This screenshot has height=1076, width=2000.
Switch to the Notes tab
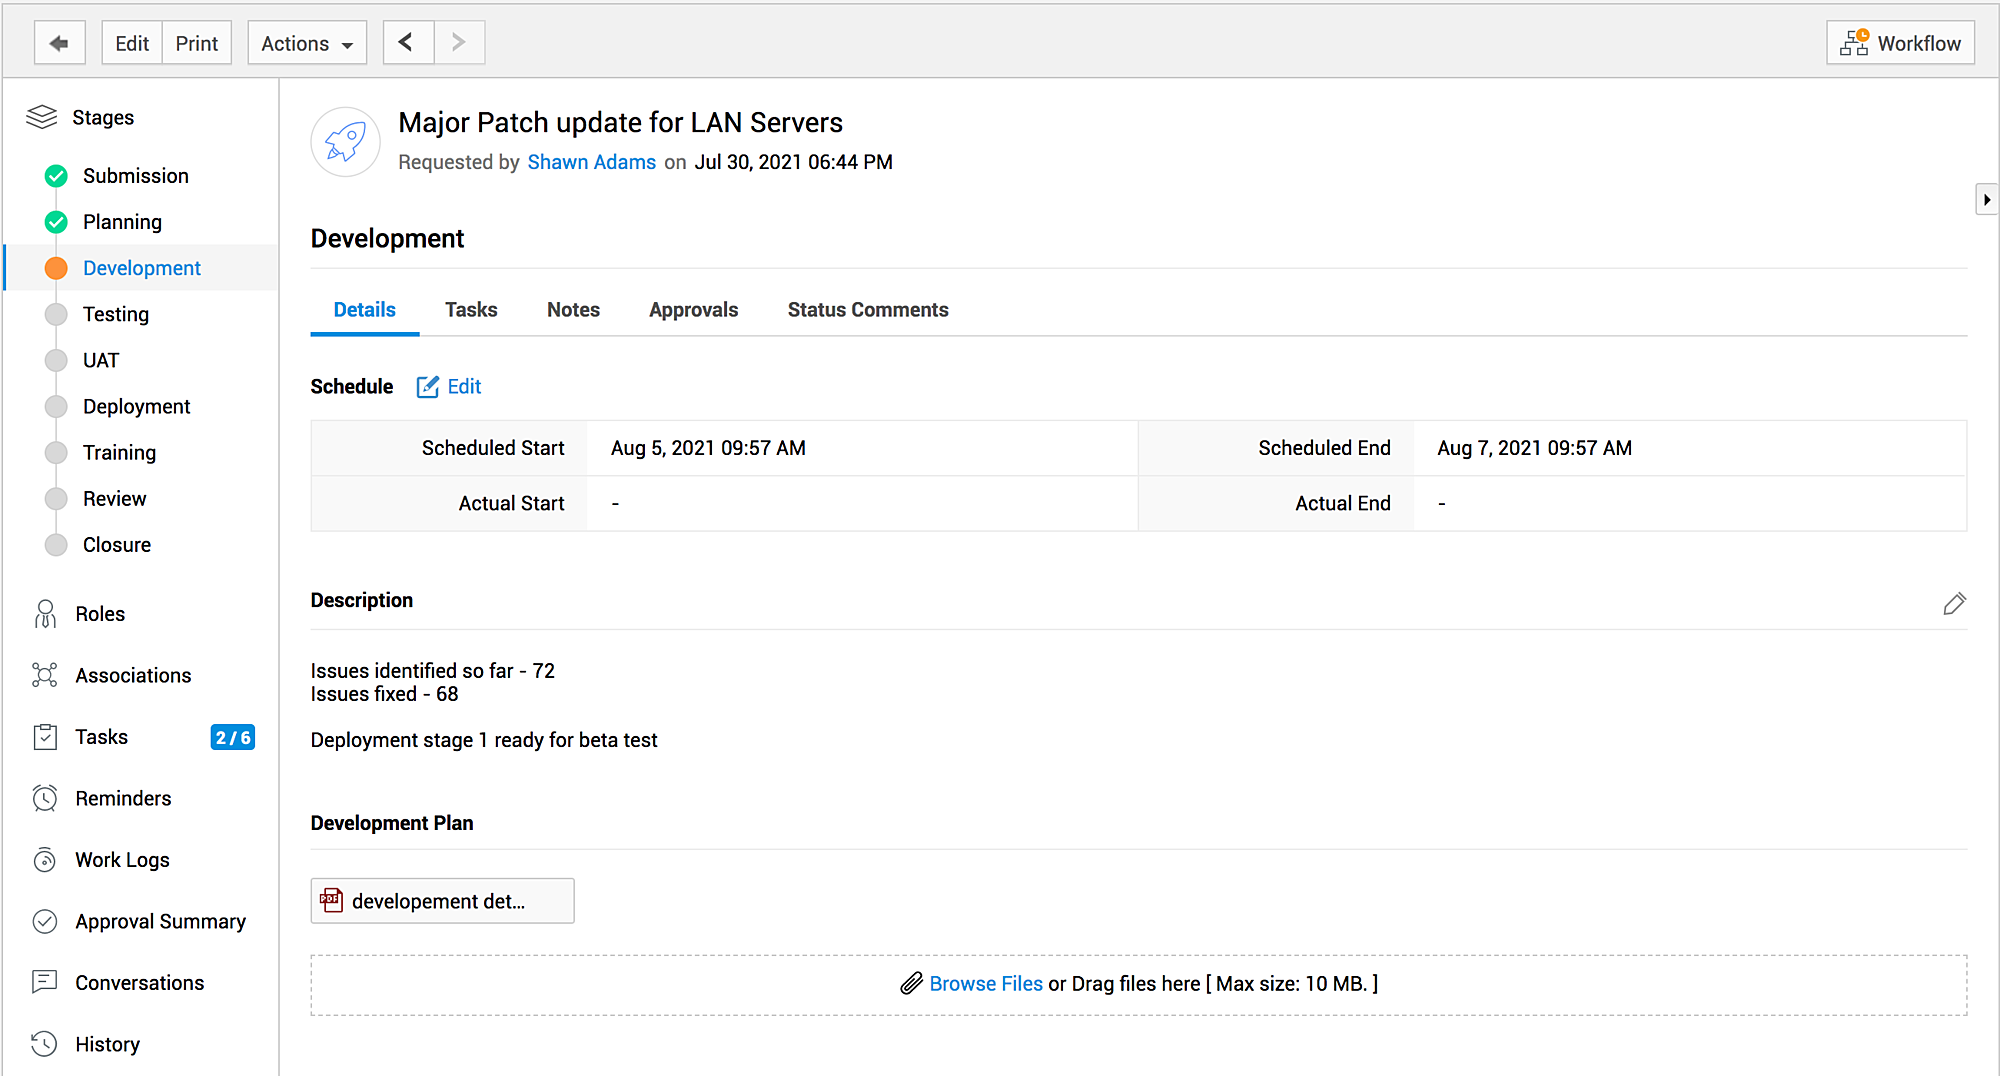click(573, 310)
